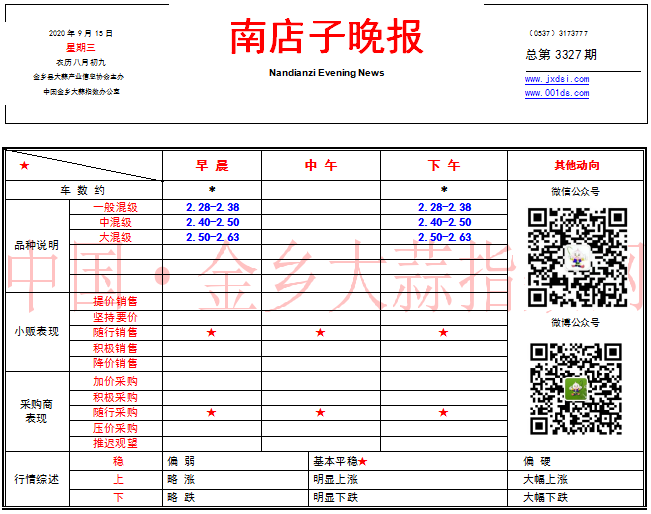Click the 推迟观望 row label
651x514 pixels.
pos(115,443)
